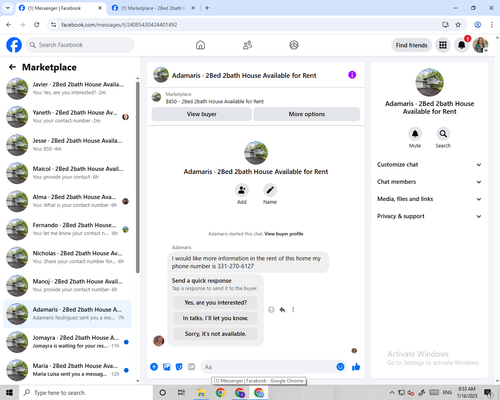
Task: Open File Explorer from taskbar
Action: point(201,393)
